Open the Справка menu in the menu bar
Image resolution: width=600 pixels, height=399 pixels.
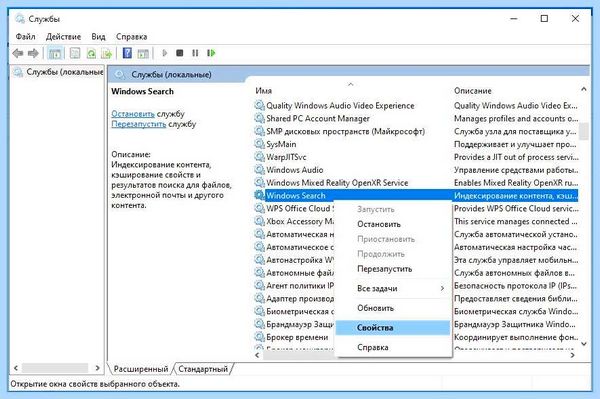coord(132,37)
